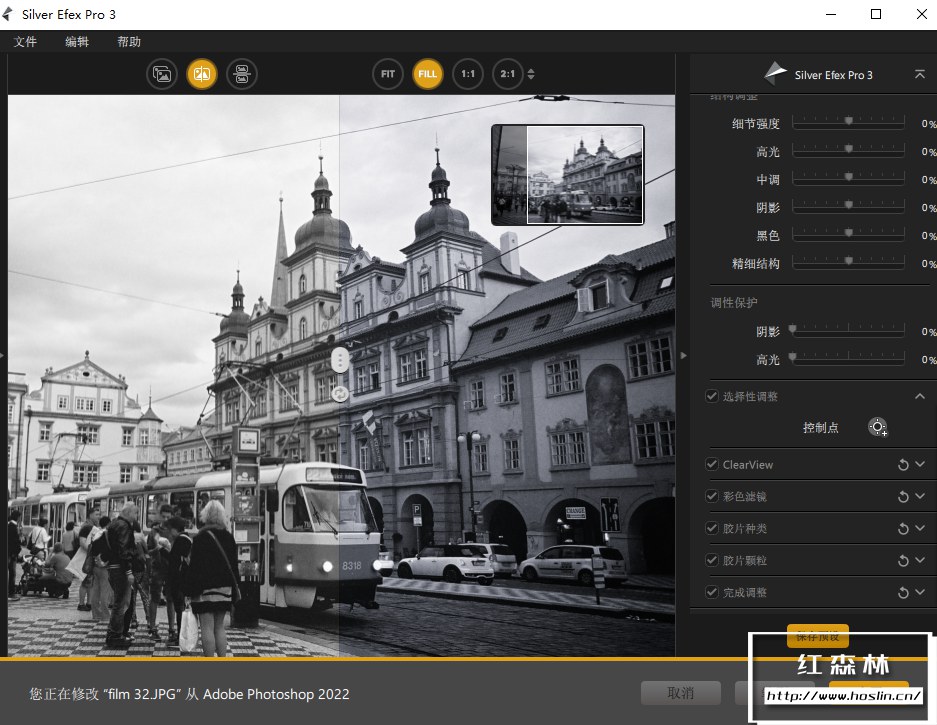Screen dimensions: 937x725
Task: Expand the 完成调整 section
Action: tap(920, 592)
